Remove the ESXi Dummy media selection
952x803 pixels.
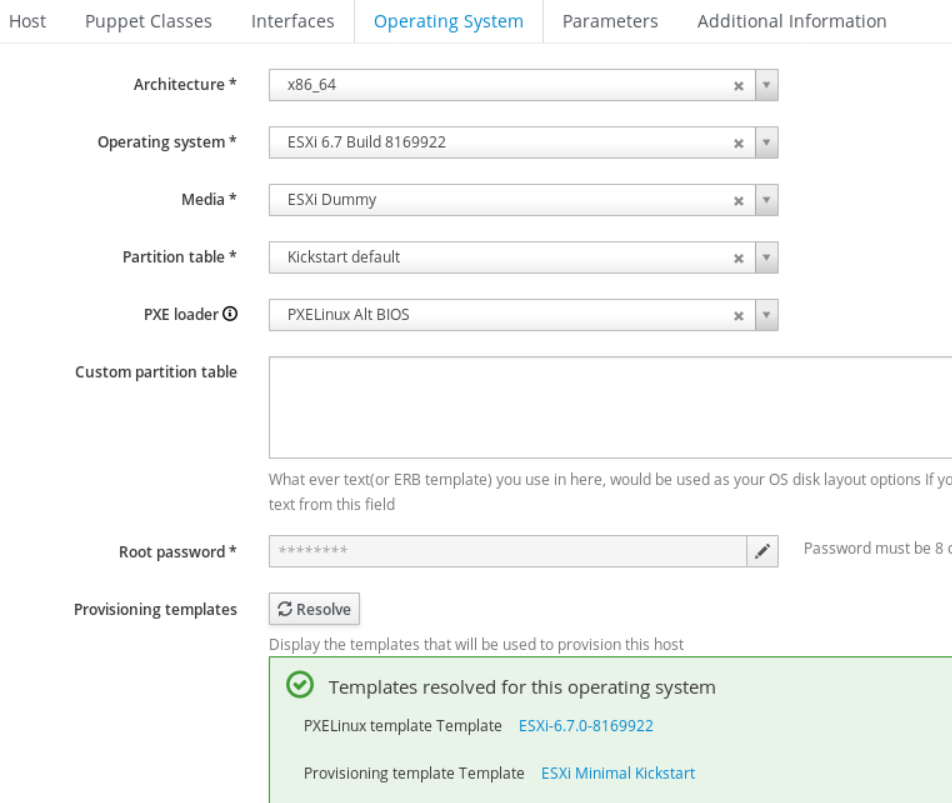[739, 201]
